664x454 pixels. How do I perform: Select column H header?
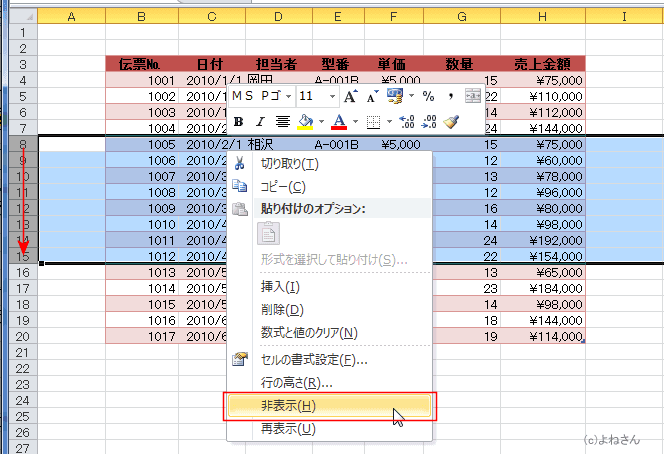pyautogui.click(x=543, y=16)
